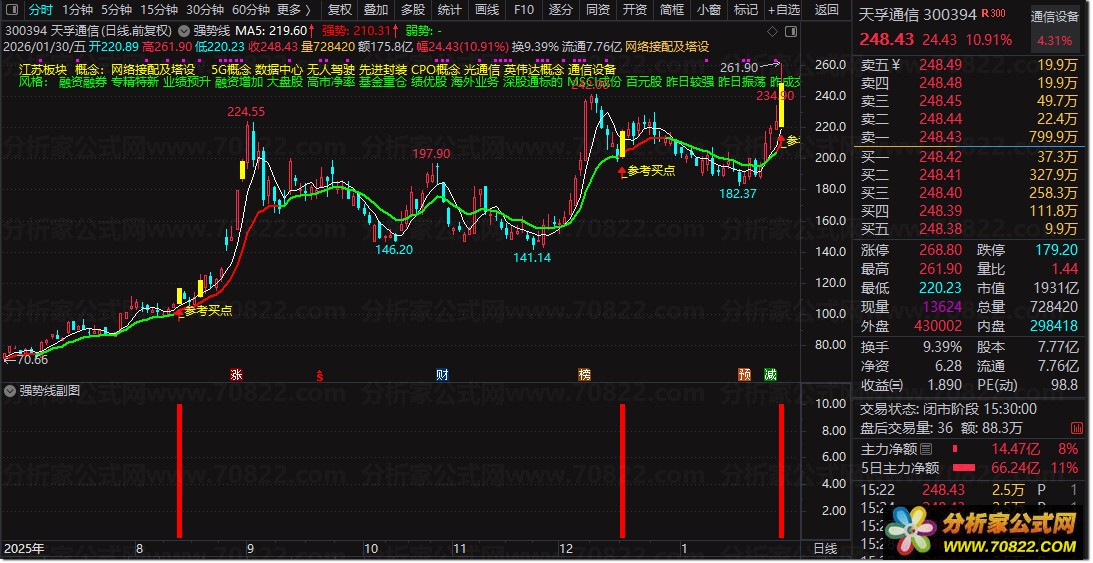Open the 复权 adjustment option

click(339, 10)
